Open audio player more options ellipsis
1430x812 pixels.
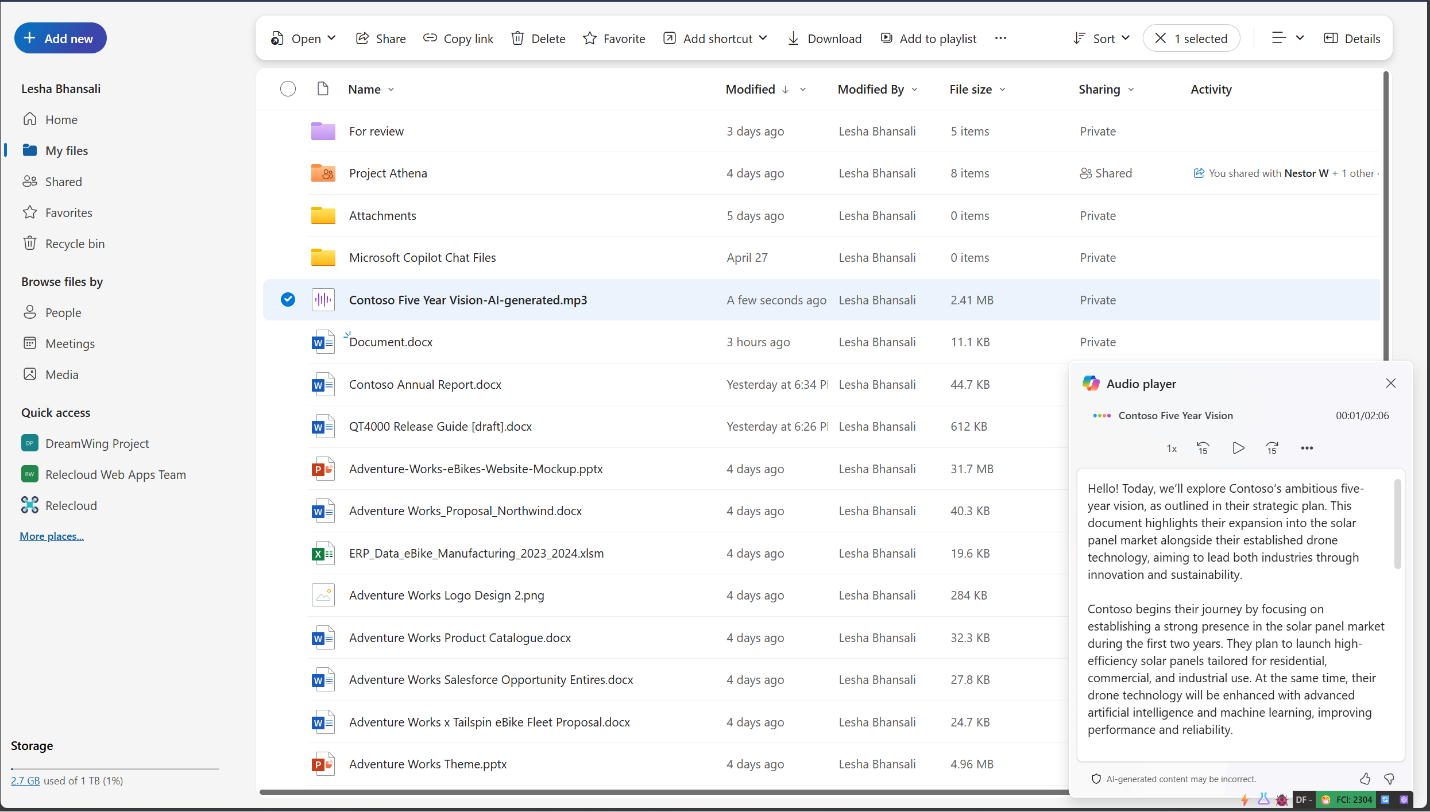click(1306, 448)
